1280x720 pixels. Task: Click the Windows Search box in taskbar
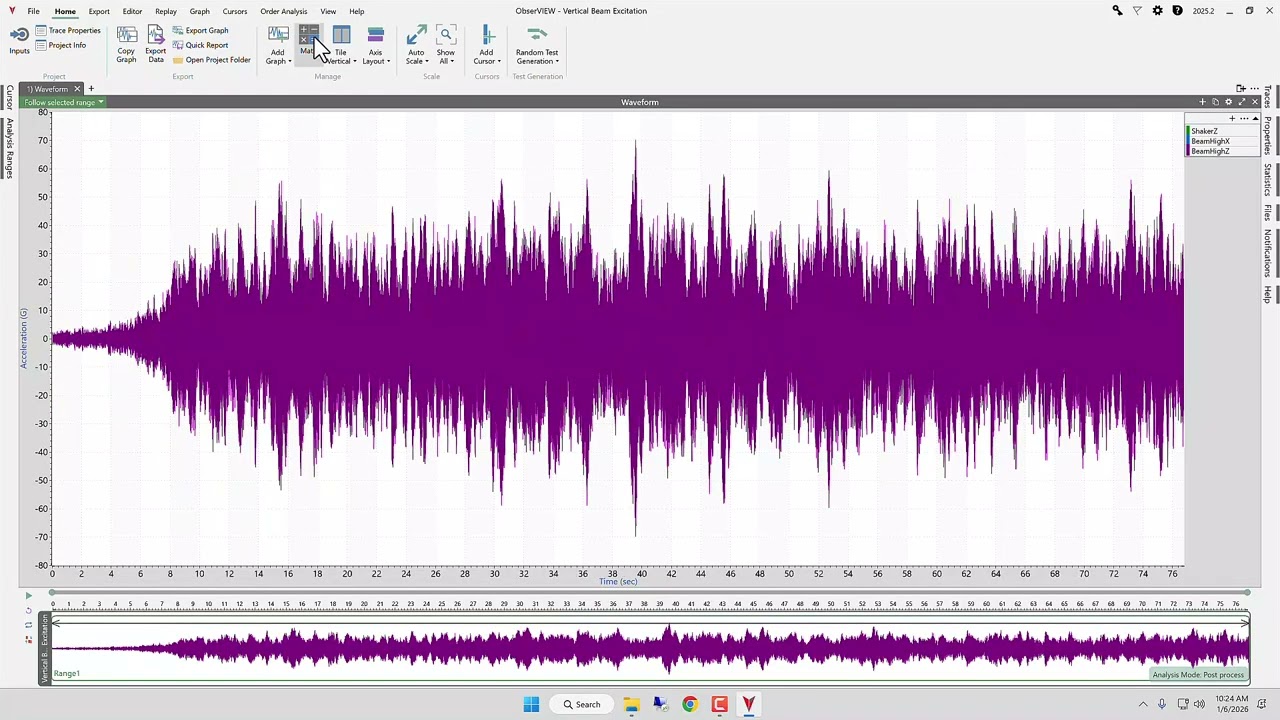coord(582,704)
